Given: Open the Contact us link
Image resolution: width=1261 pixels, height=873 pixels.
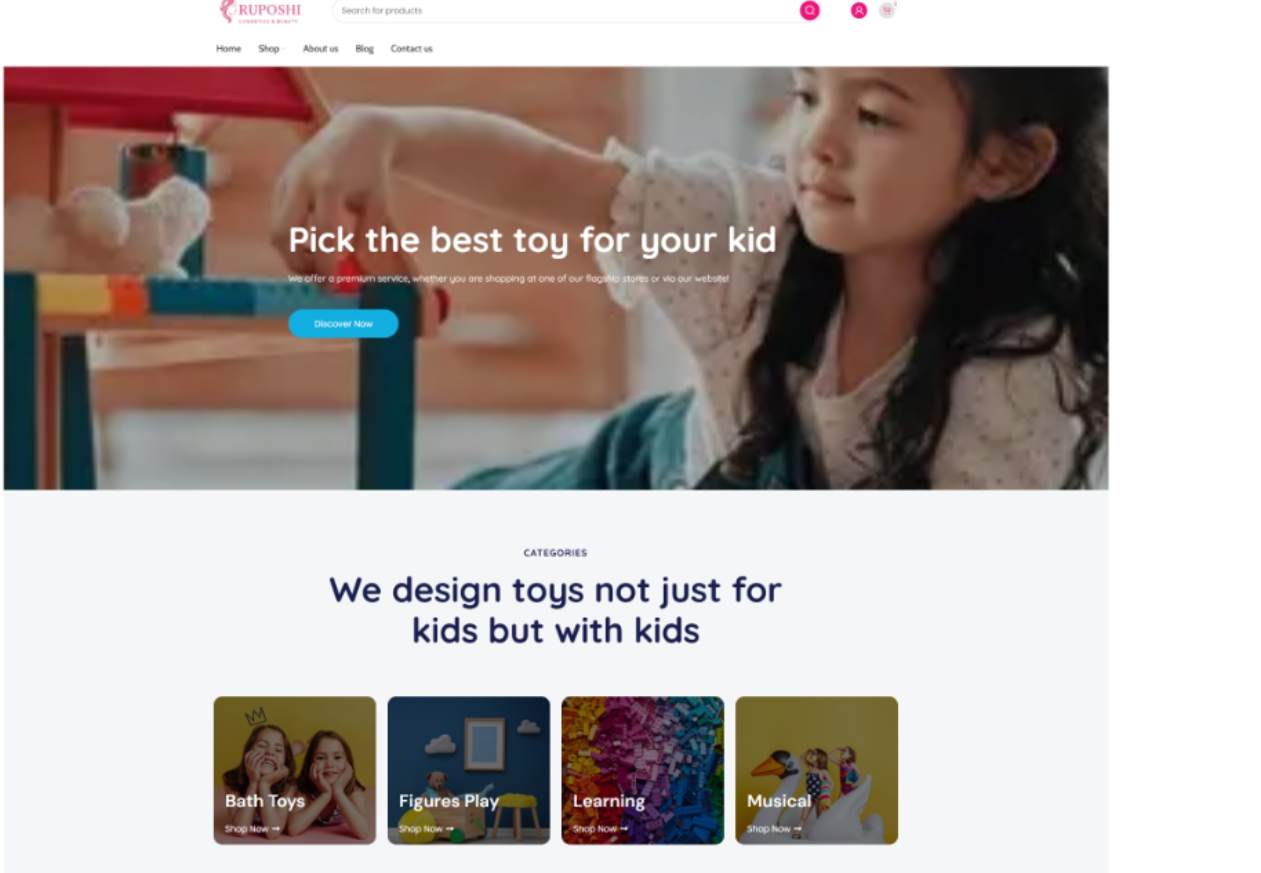Looking at the screenshot, I should (x=411, y=48).
